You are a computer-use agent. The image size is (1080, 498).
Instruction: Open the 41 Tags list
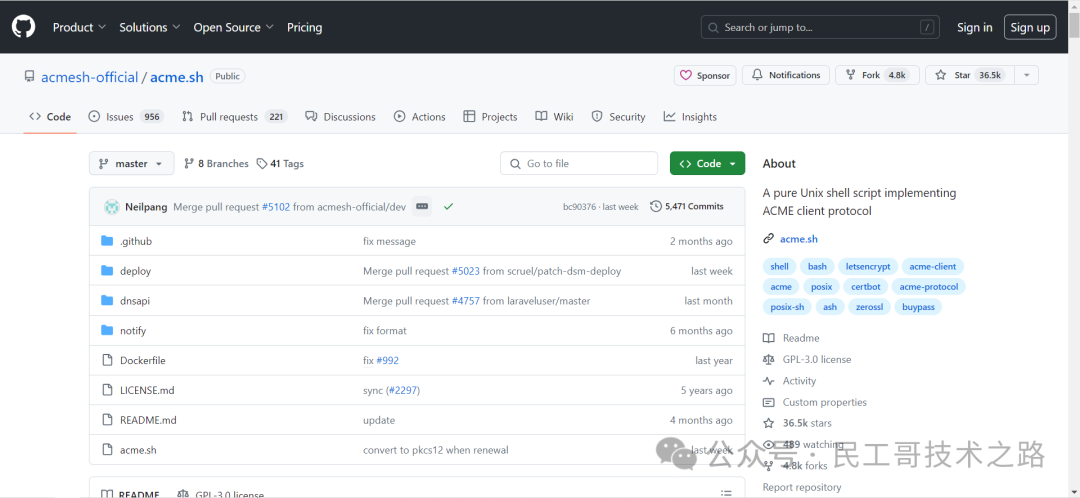click(x=280, y=164)
